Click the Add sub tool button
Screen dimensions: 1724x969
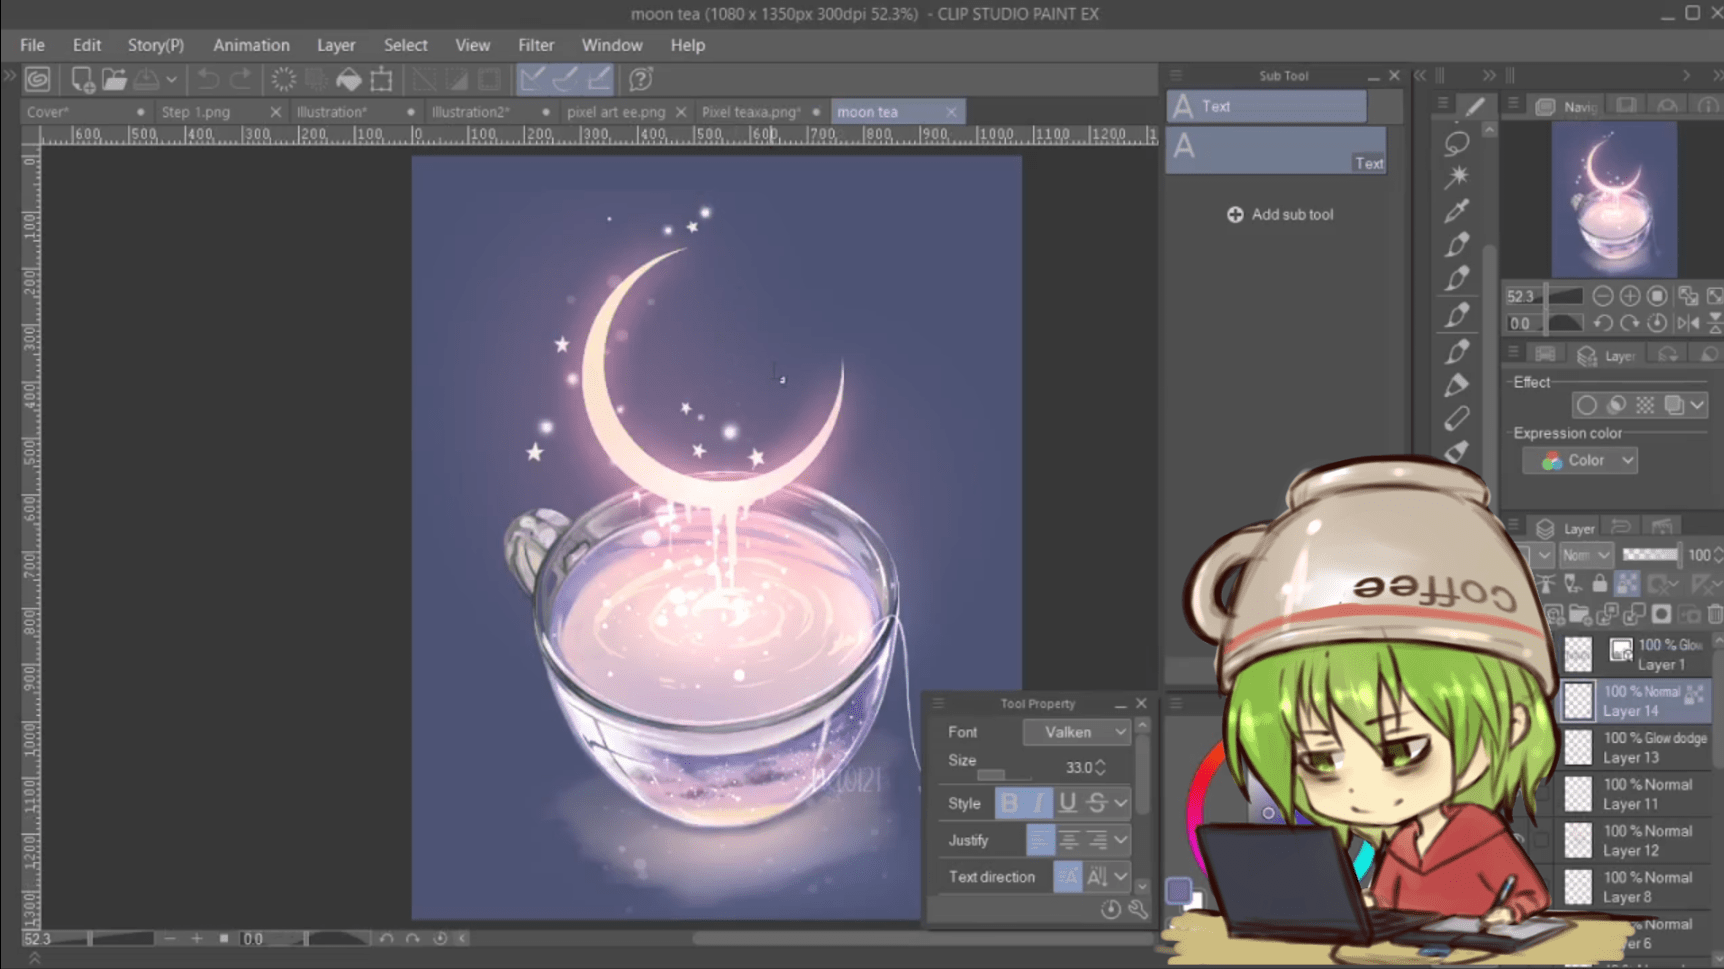pos(1280,214)
